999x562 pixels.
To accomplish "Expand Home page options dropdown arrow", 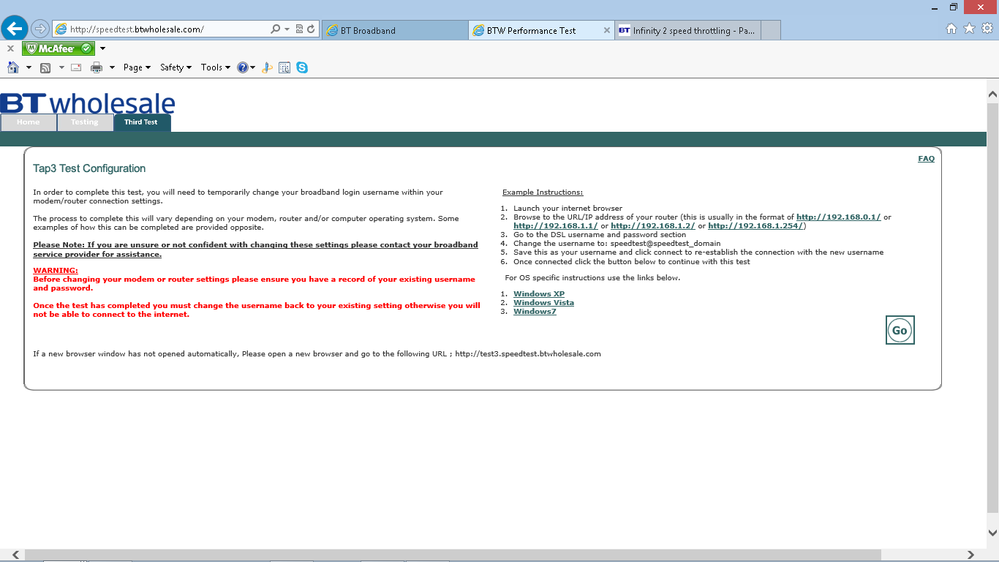I will click(29, 68).
